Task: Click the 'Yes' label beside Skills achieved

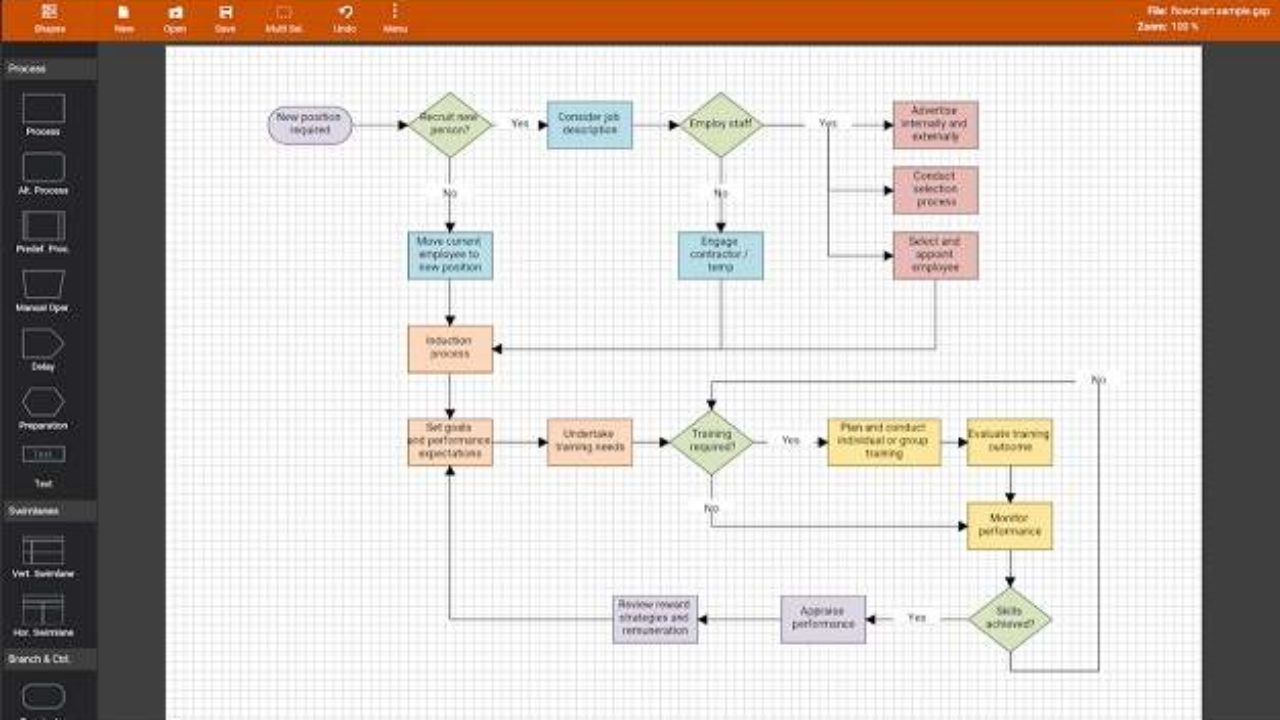Action: tap(917, 618)
